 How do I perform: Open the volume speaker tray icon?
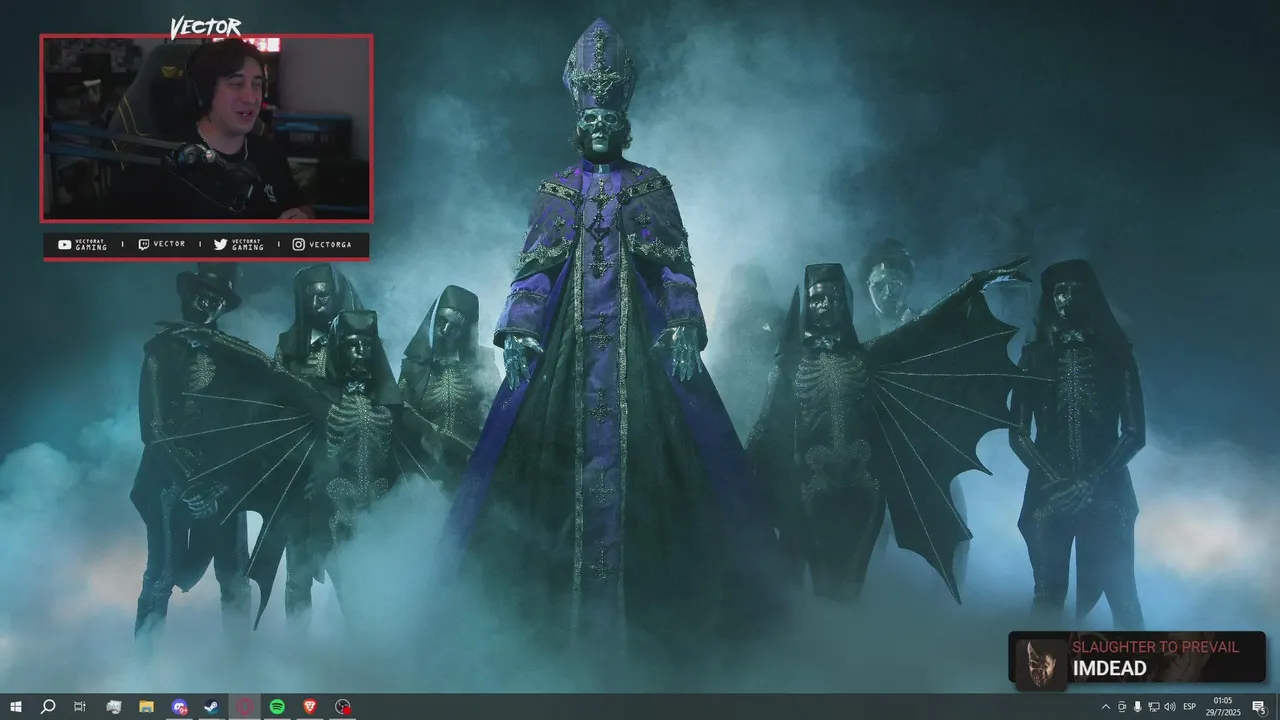(1170, 707)
